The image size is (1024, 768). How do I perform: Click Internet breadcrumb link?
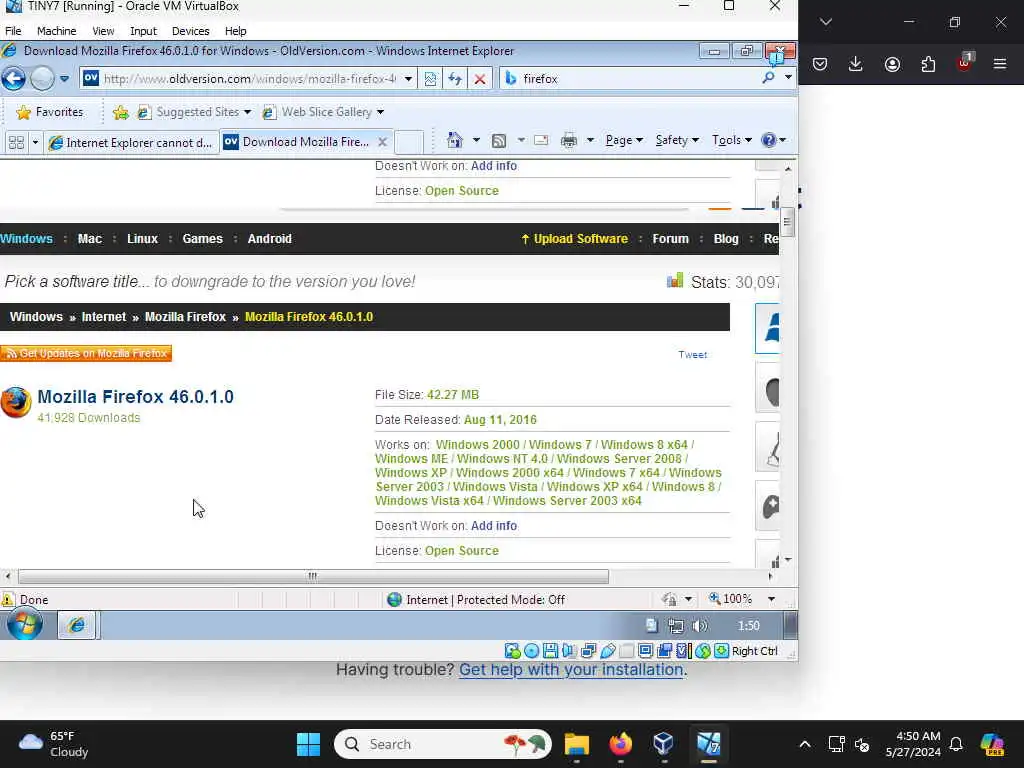(x=104, y=317)
